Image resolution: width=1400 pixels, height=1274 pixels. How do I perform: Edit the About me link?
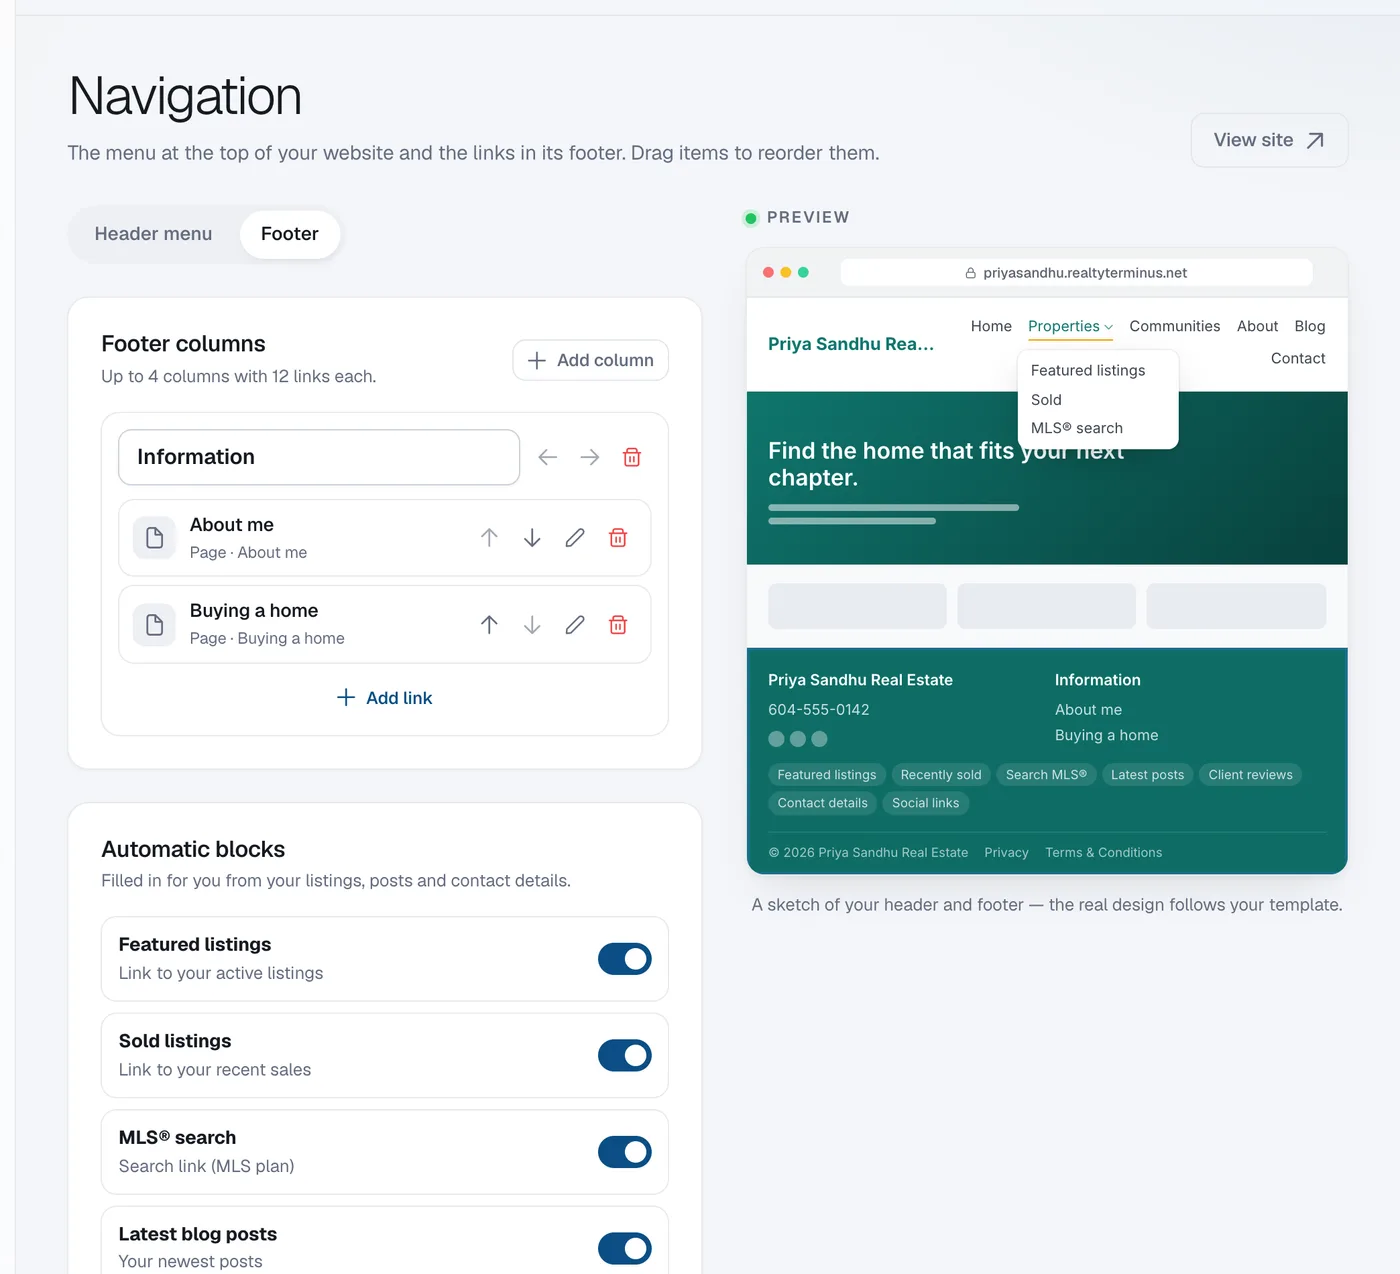pos(575,538)
